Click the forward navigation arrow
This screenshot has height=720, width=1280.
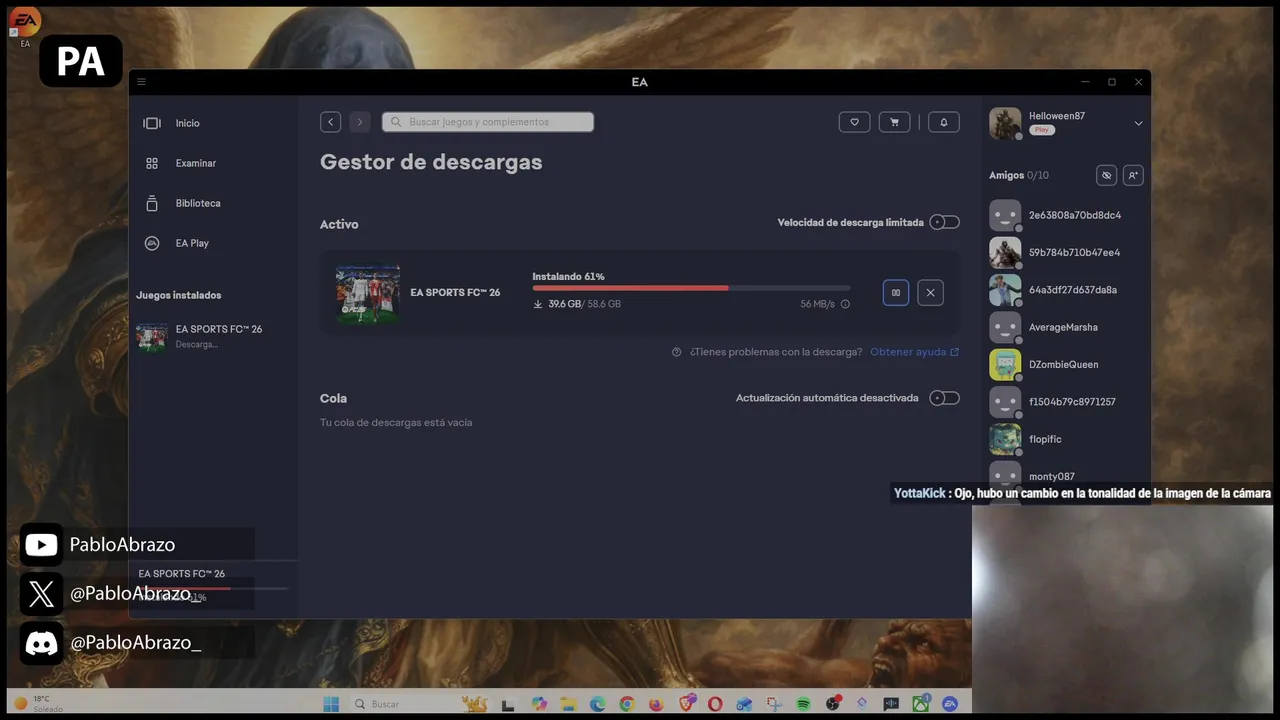(x=360, y=122)
